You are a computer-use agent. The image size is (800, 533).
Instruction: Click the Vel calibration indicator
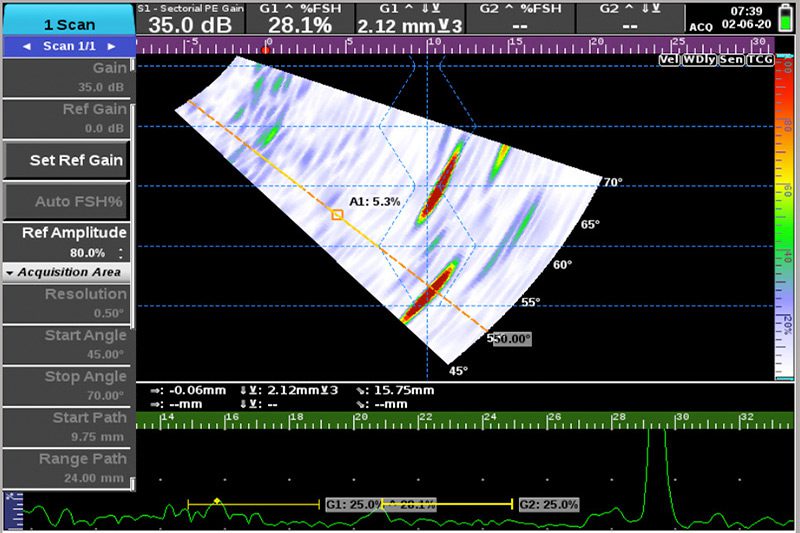[669, 60]
